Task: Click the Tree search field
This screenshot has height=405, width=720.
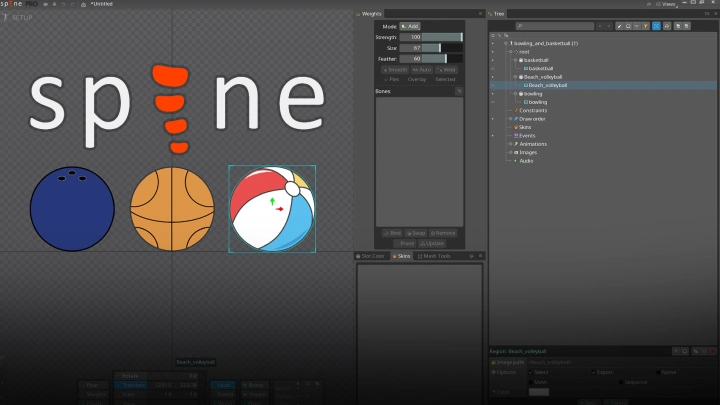Action: (555, 26)
